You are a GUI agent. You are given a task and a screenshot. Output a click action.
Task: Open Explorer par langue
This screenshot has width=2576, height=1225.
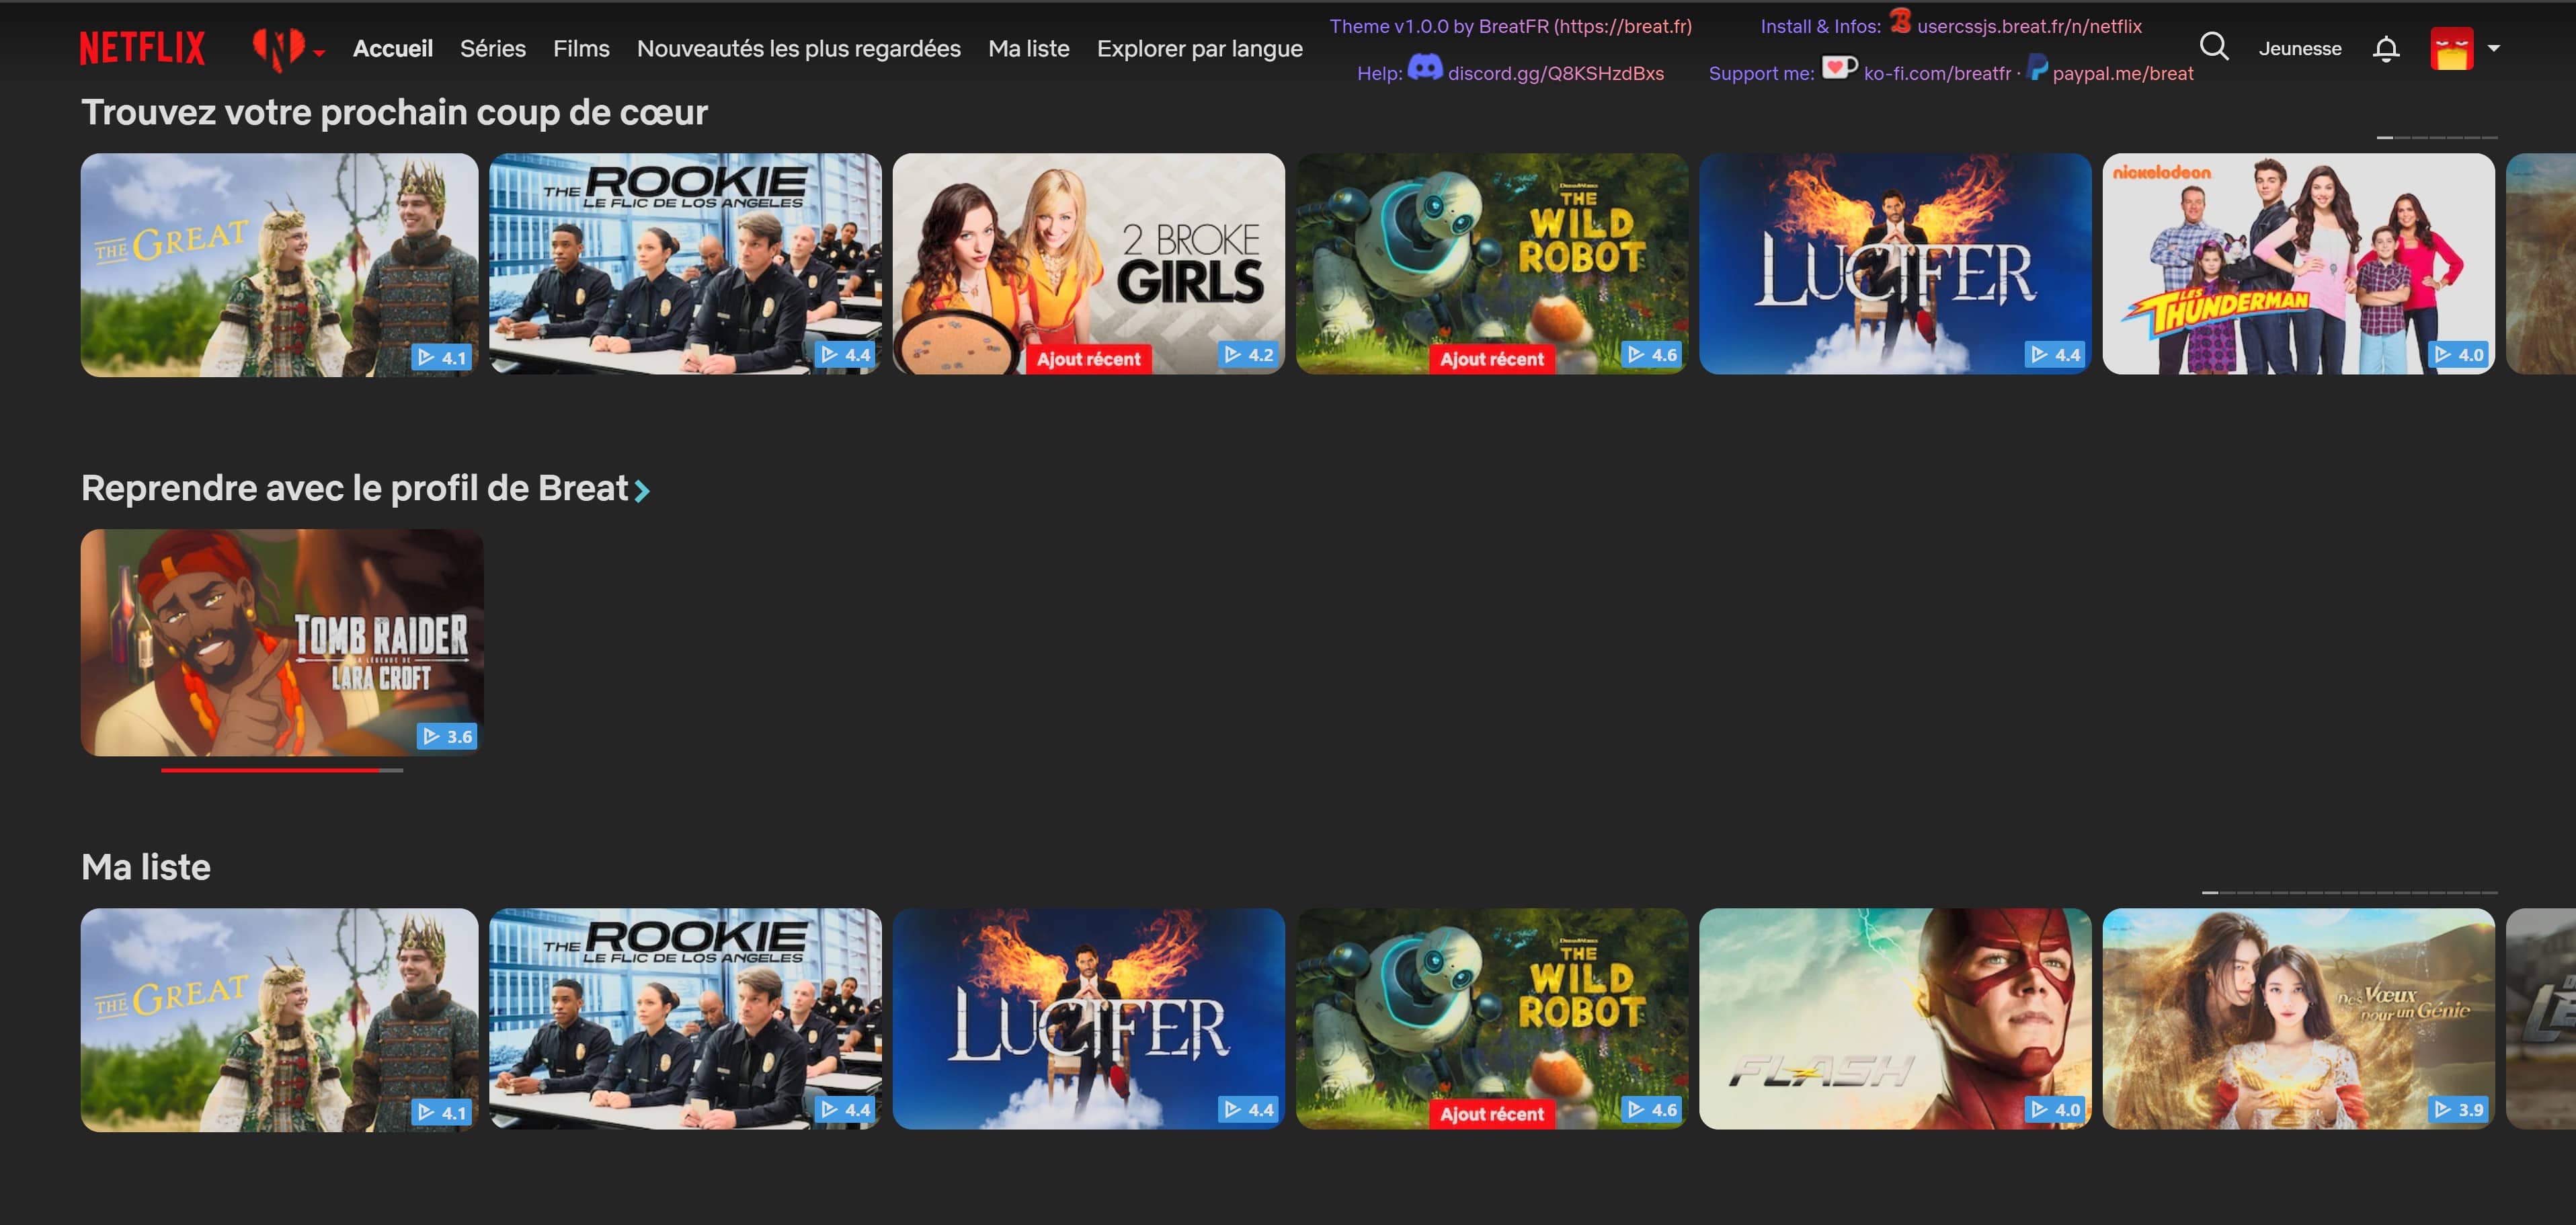[x=1200, y=48]
